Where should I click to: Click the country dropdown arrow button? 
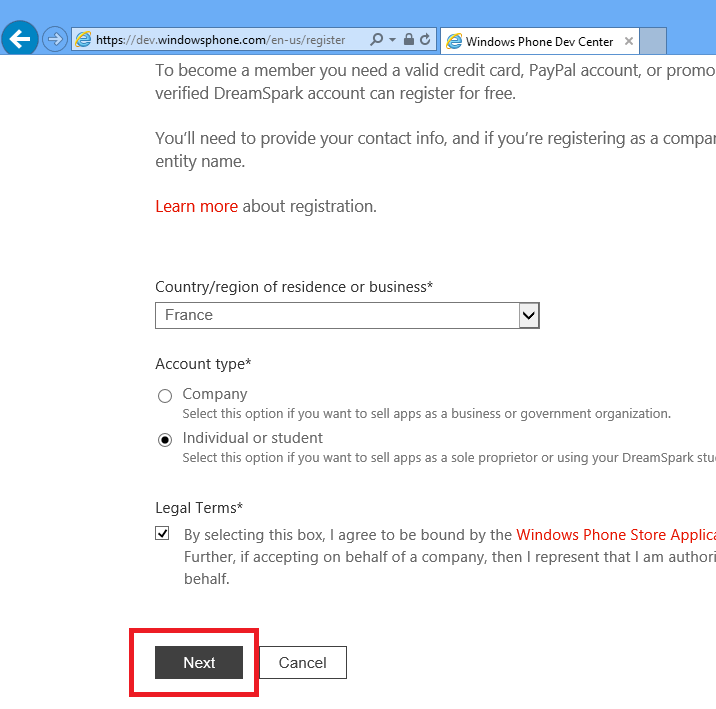coord(529,315)
